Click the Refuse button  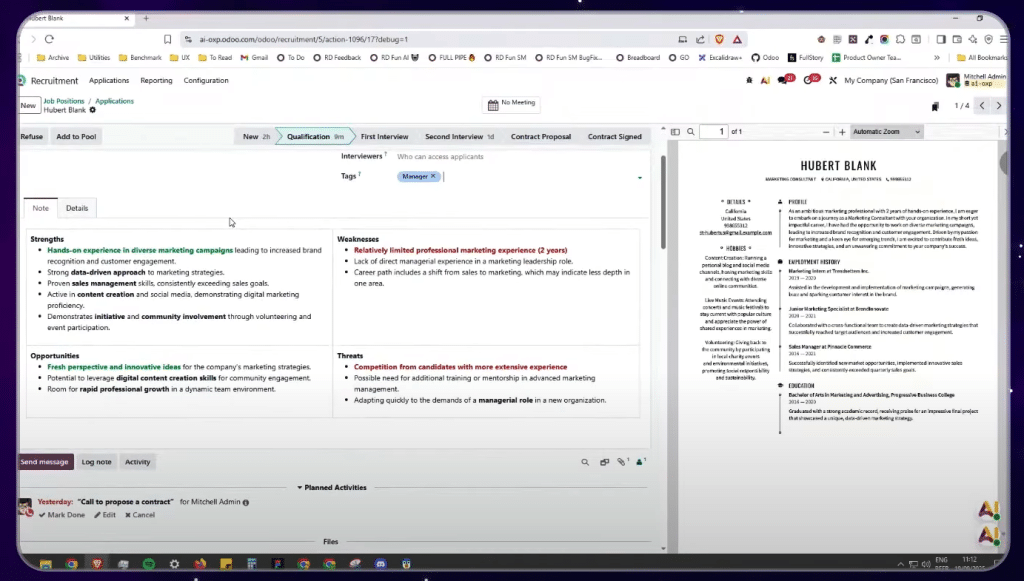[32, 136]
